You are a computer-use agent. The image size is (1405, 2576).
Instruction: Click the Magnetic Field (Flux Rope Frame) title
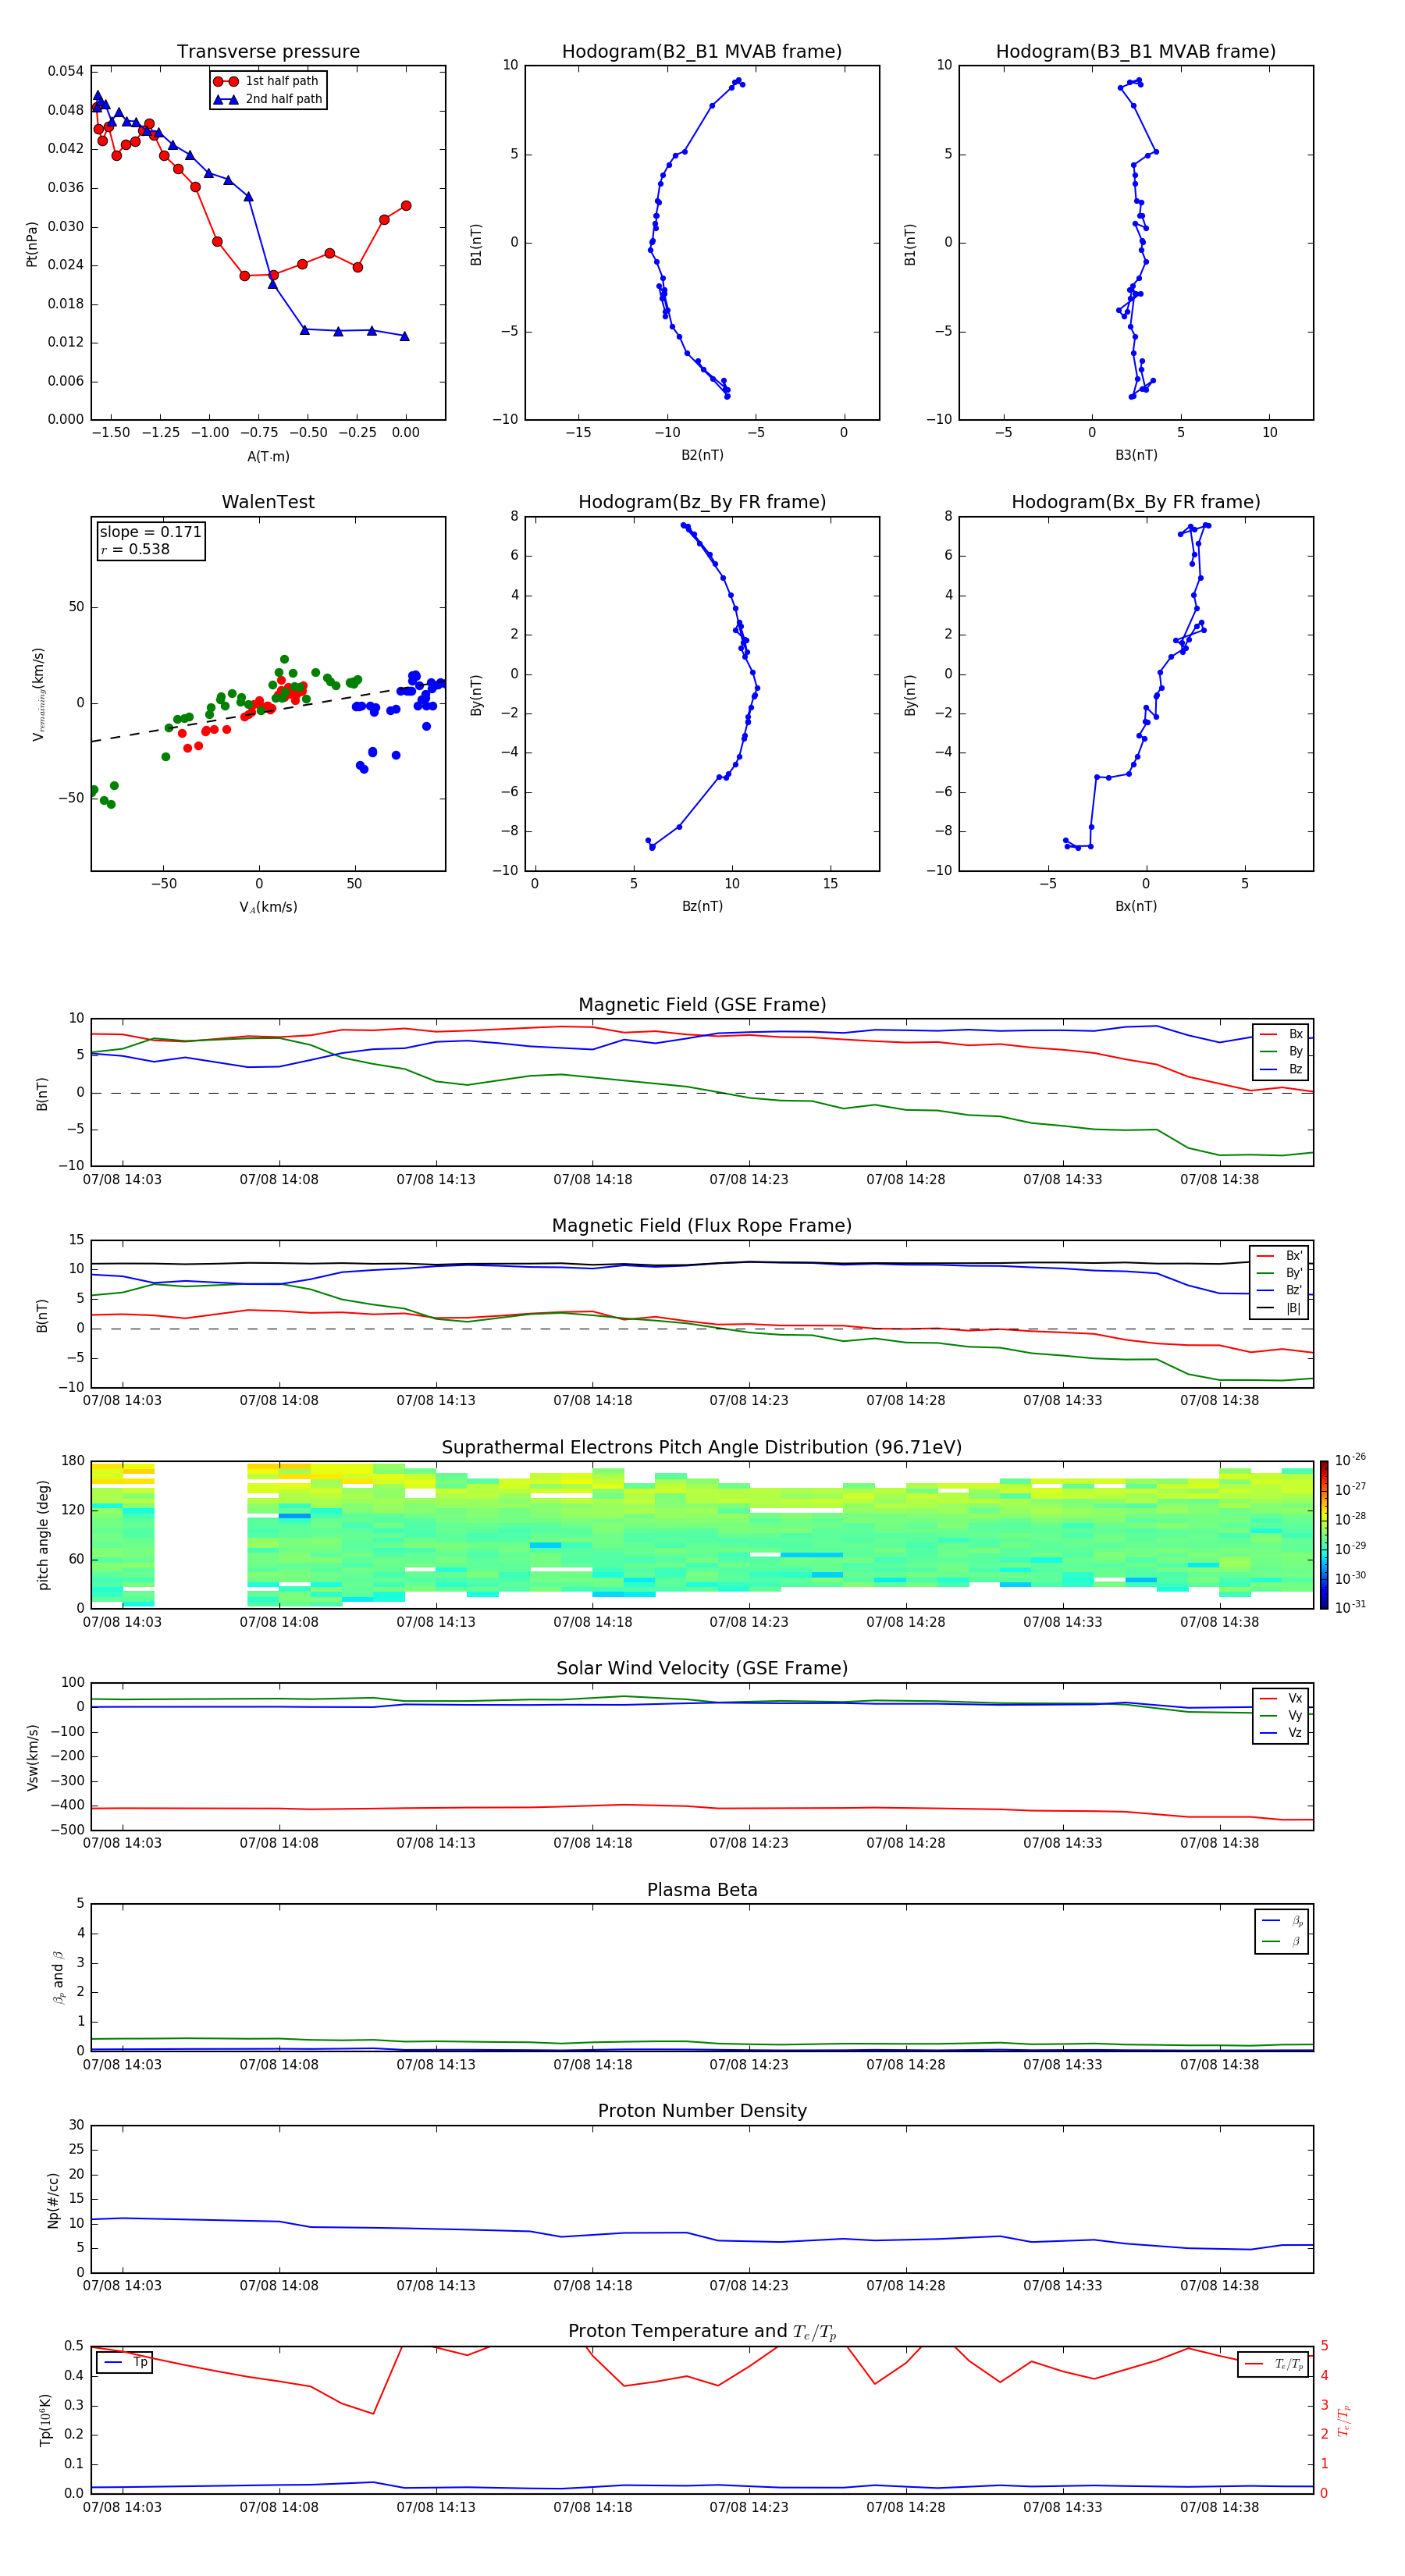pos(702,1226)
